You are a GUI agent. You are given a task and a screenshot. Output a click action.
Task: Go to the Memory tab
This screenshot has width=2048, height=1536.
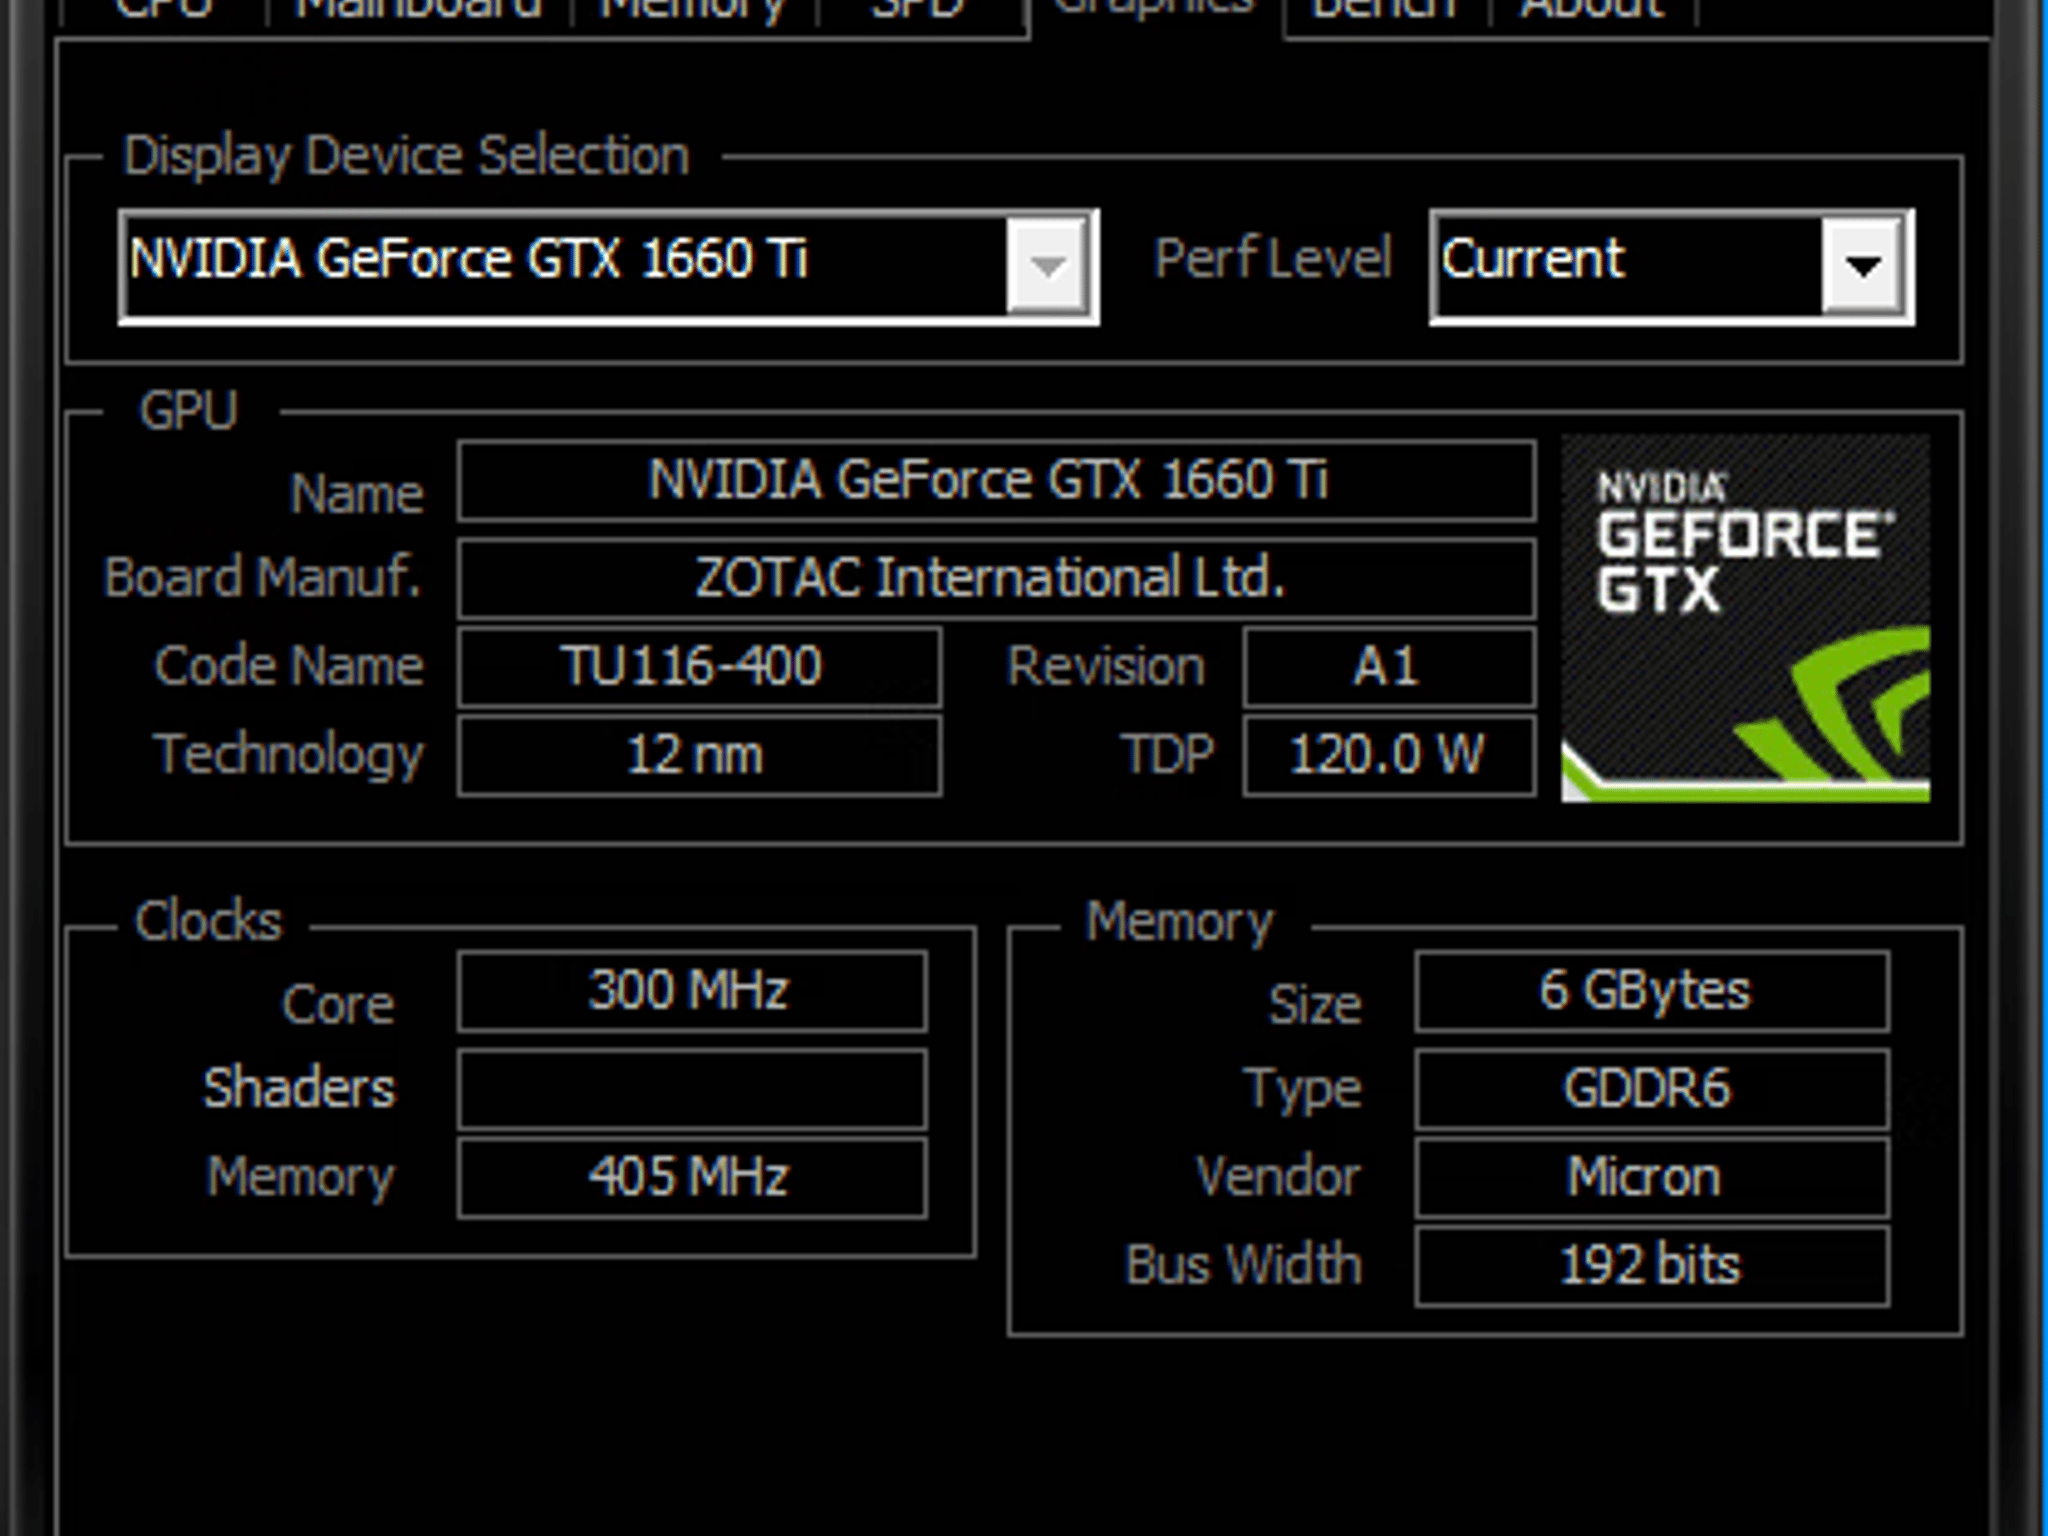pyautogui.click(x=693, y=12)
